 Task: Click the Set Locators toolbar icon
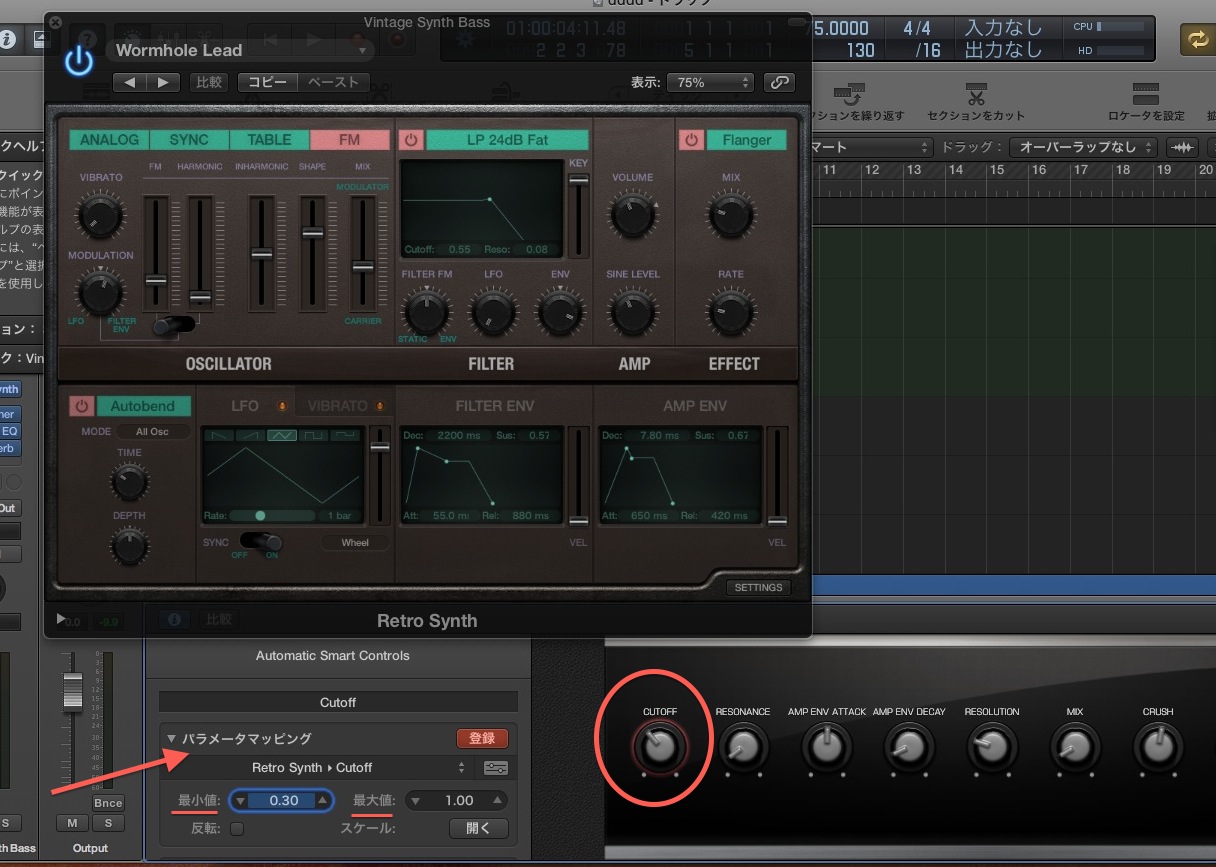[1146, 95]
